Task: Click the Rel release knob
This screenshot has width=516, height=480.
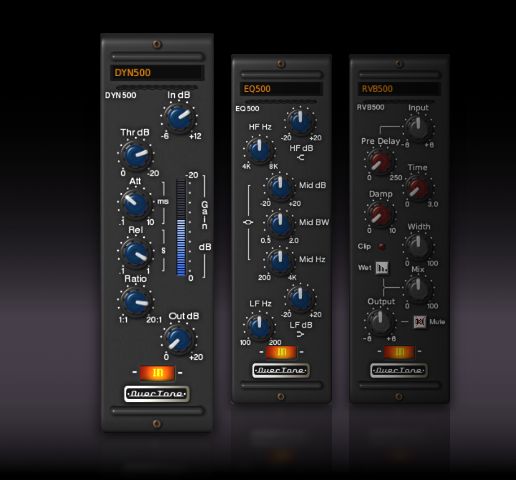Action: tap(135, 253)
